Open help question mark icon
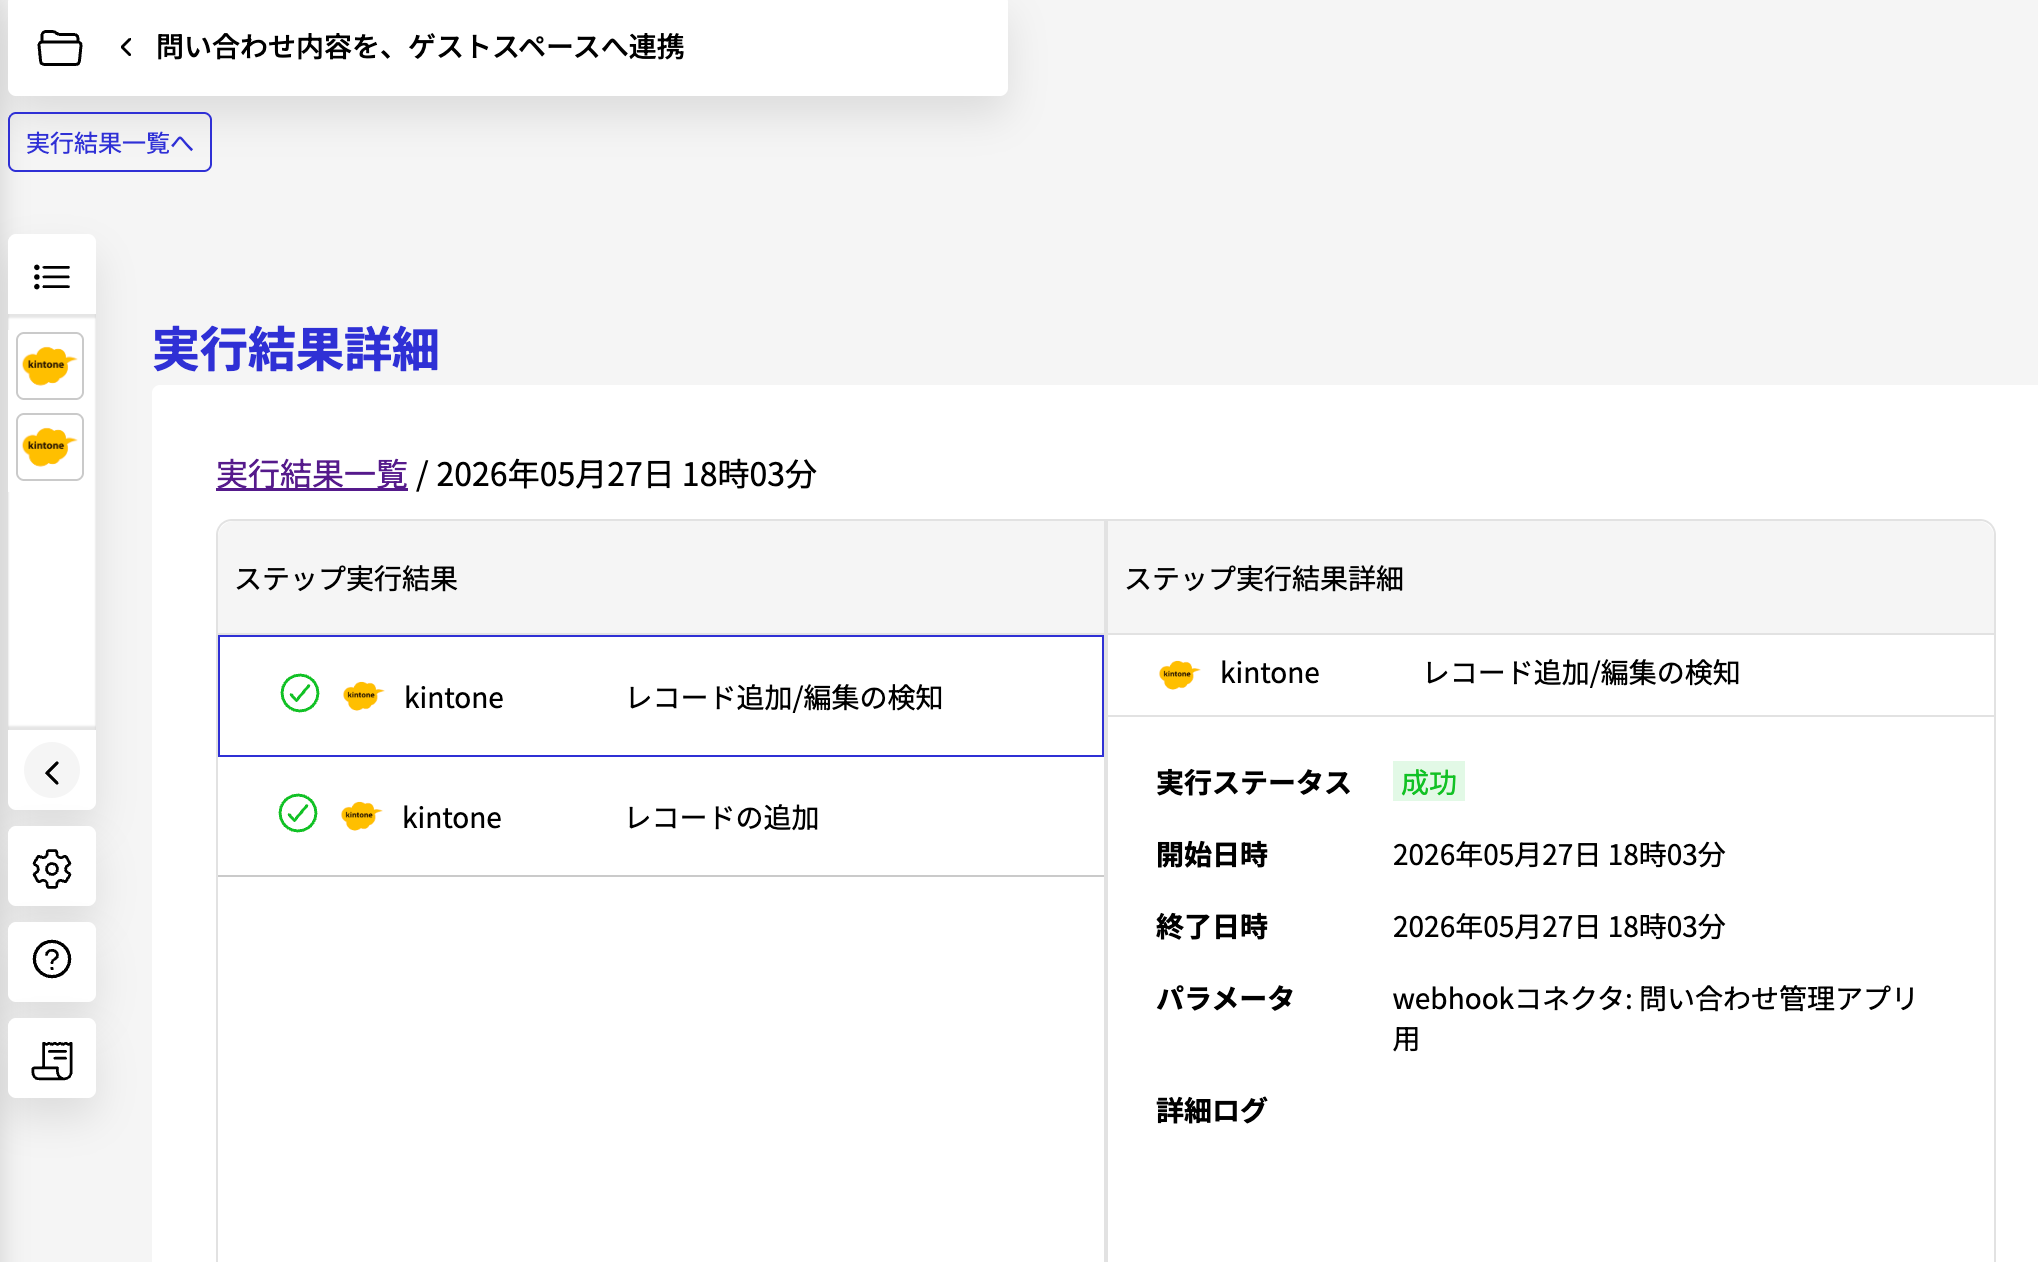Image resolution: width=2038 pixels, height=1262 pixels. tap(52, 960)
